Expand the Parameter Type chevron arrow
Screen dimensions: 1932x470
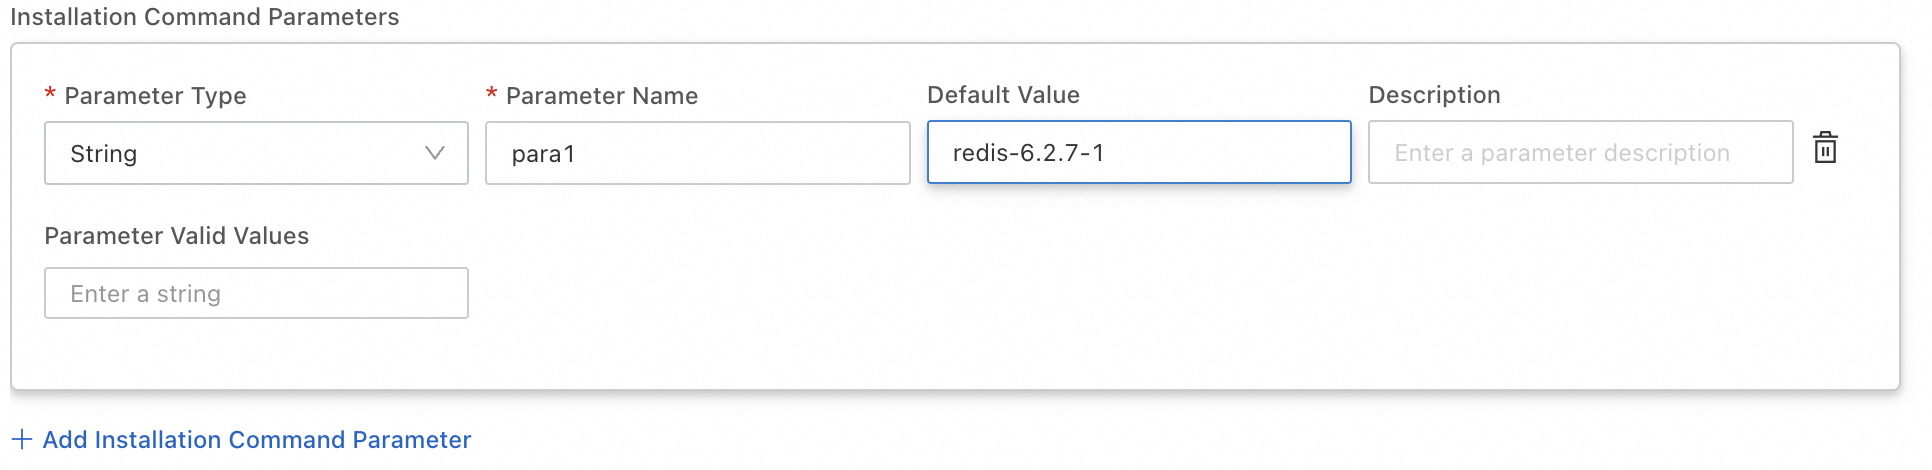tap(434, 153)
